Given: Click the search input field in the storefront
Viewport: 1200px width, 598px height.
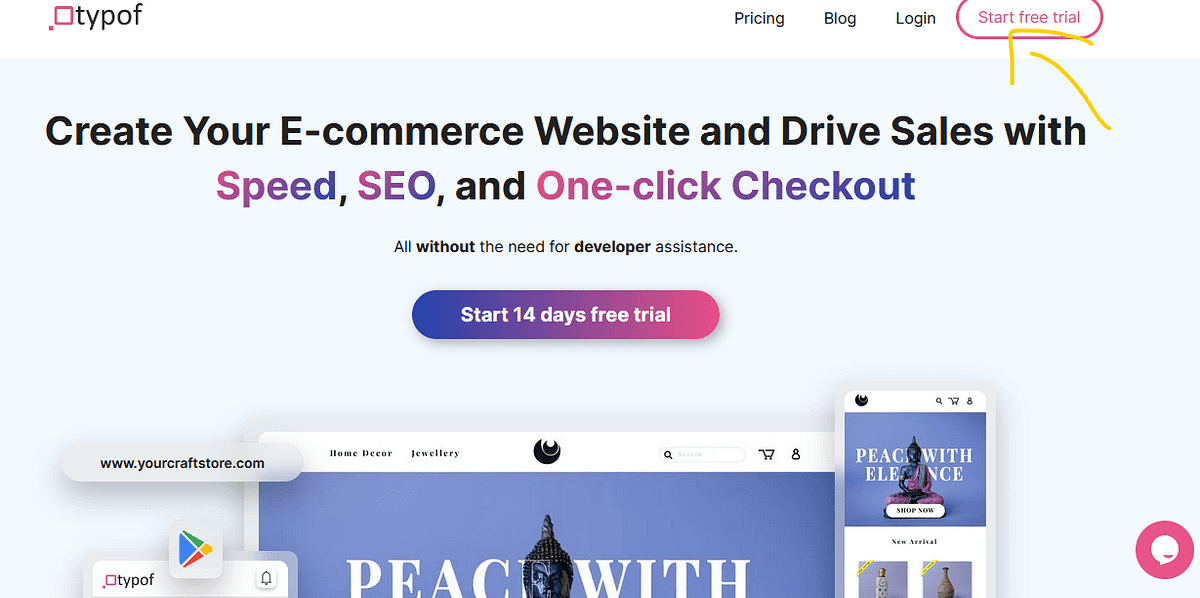Looking at the screenshot, I should 705,454.
